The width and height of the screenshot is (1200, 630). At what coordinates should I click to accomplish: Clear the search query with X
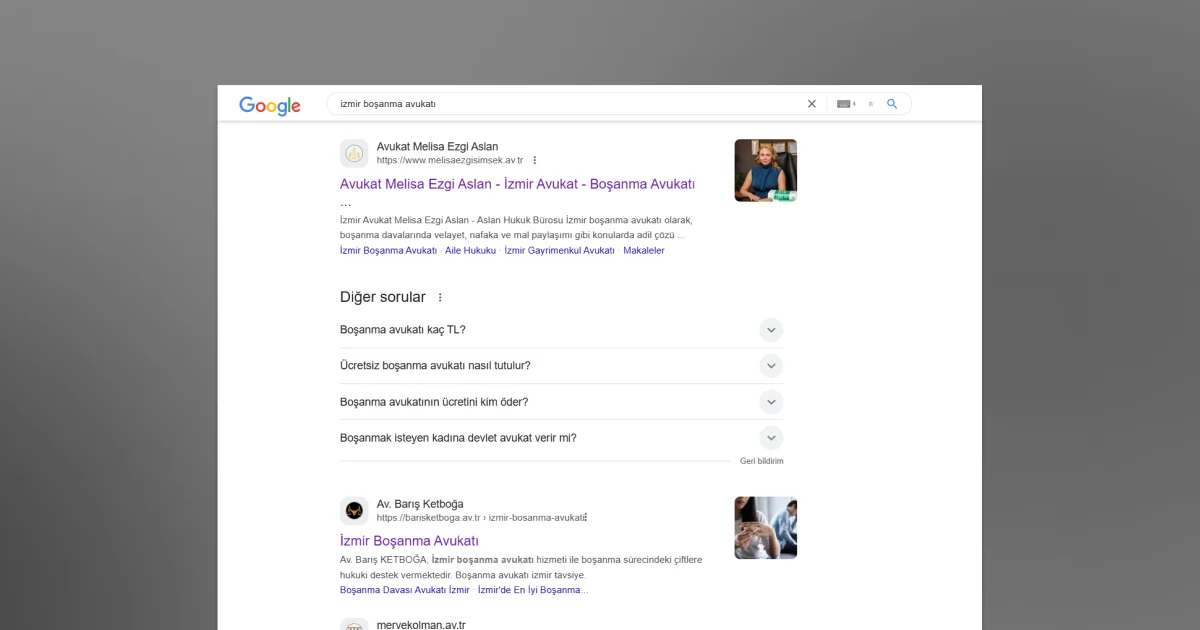(812, 104)
